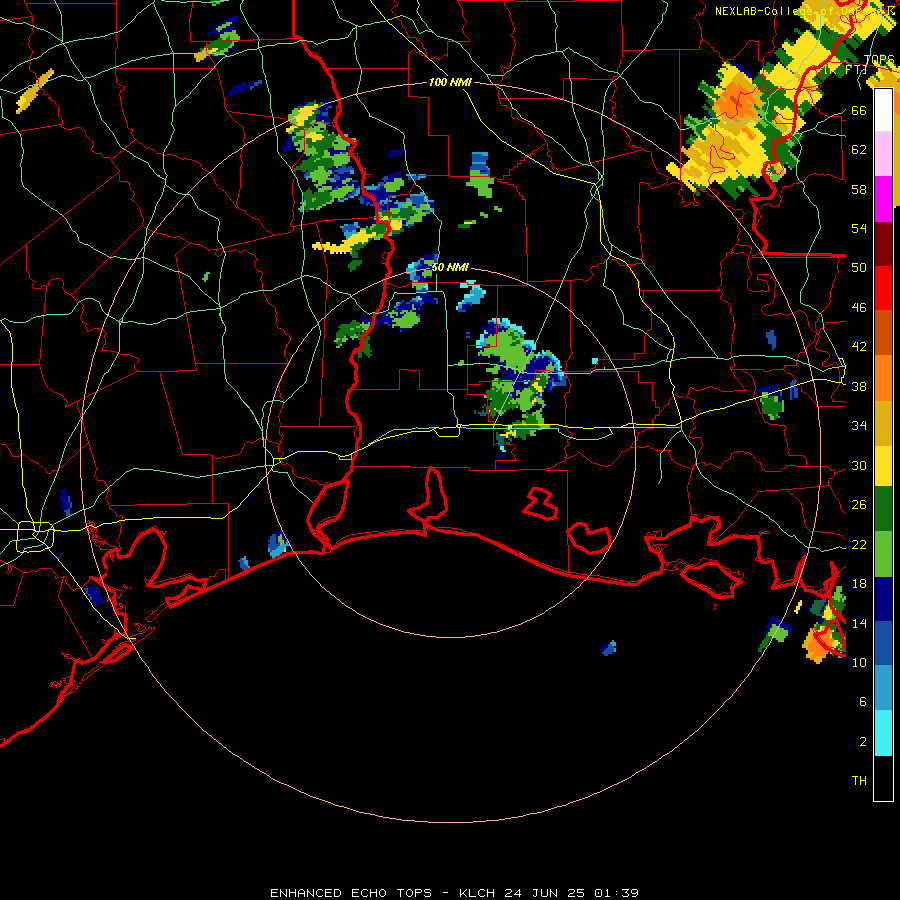The width and height of the screenshot is (900, 900).
Task: Click the bright red legend swatch
Action: [883, 288]
